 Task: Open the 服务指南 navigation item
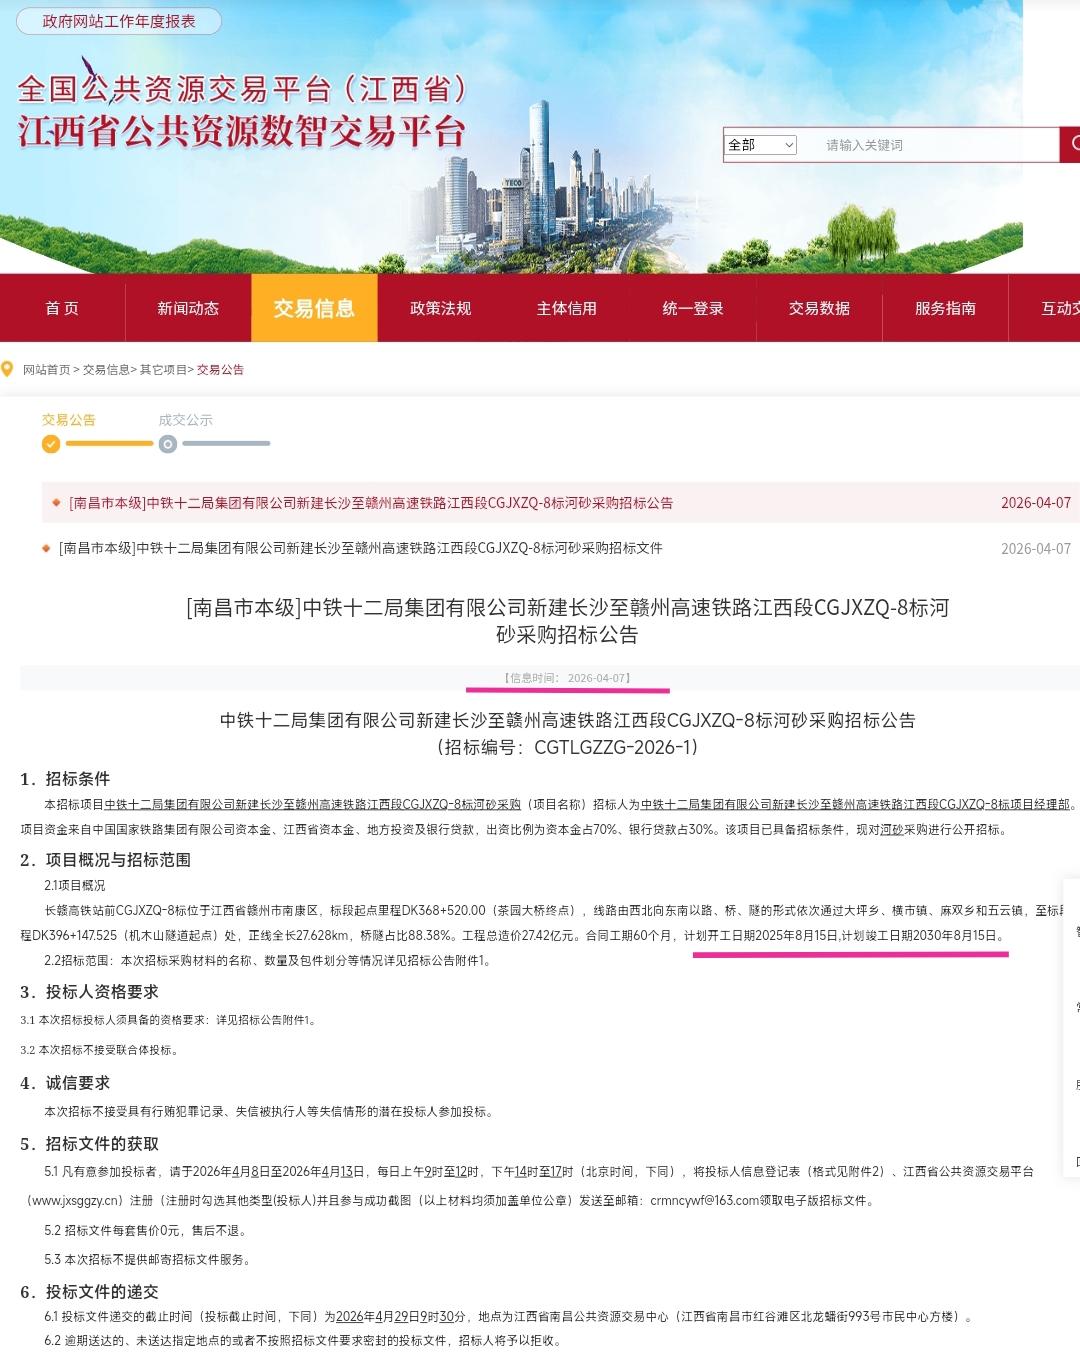943,308
